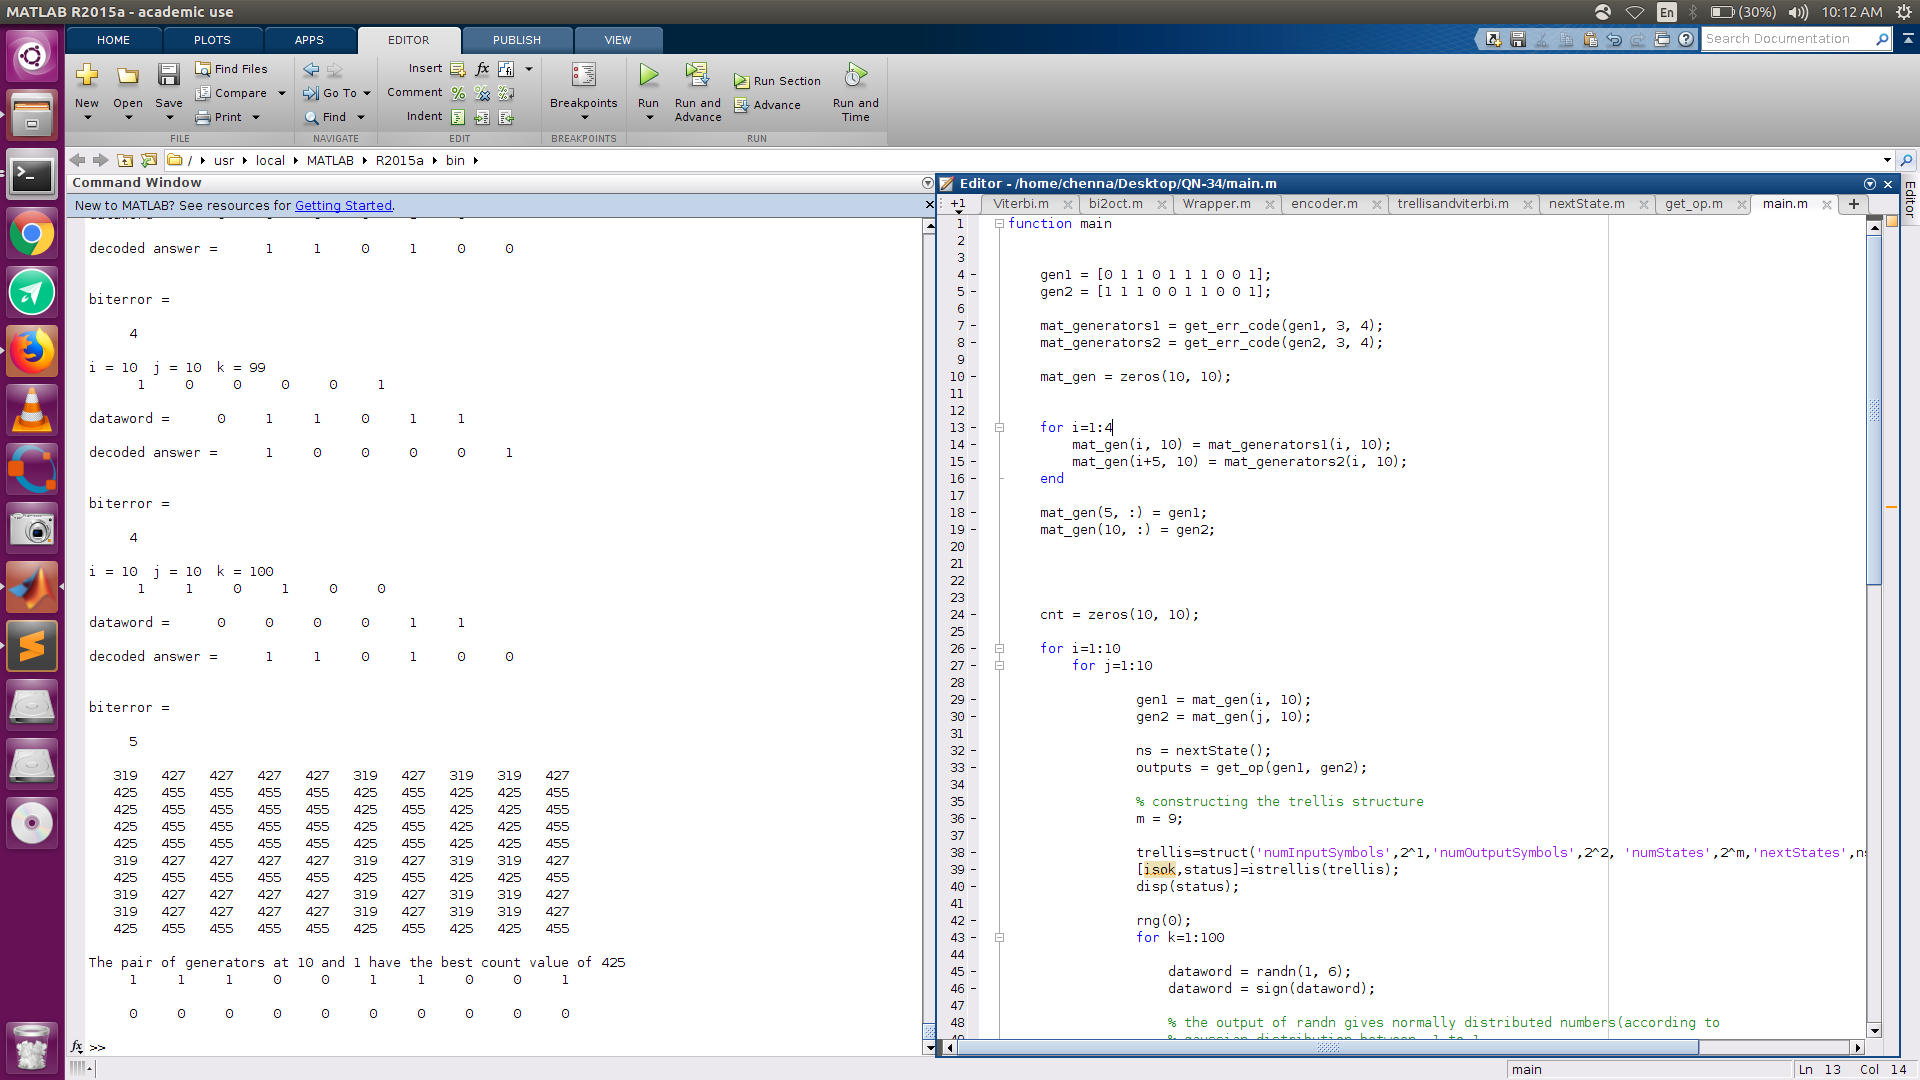Collapse the for i=1:4 loop fold
This screenshot has height=1080, width=1920.
[x=999, y=428]
